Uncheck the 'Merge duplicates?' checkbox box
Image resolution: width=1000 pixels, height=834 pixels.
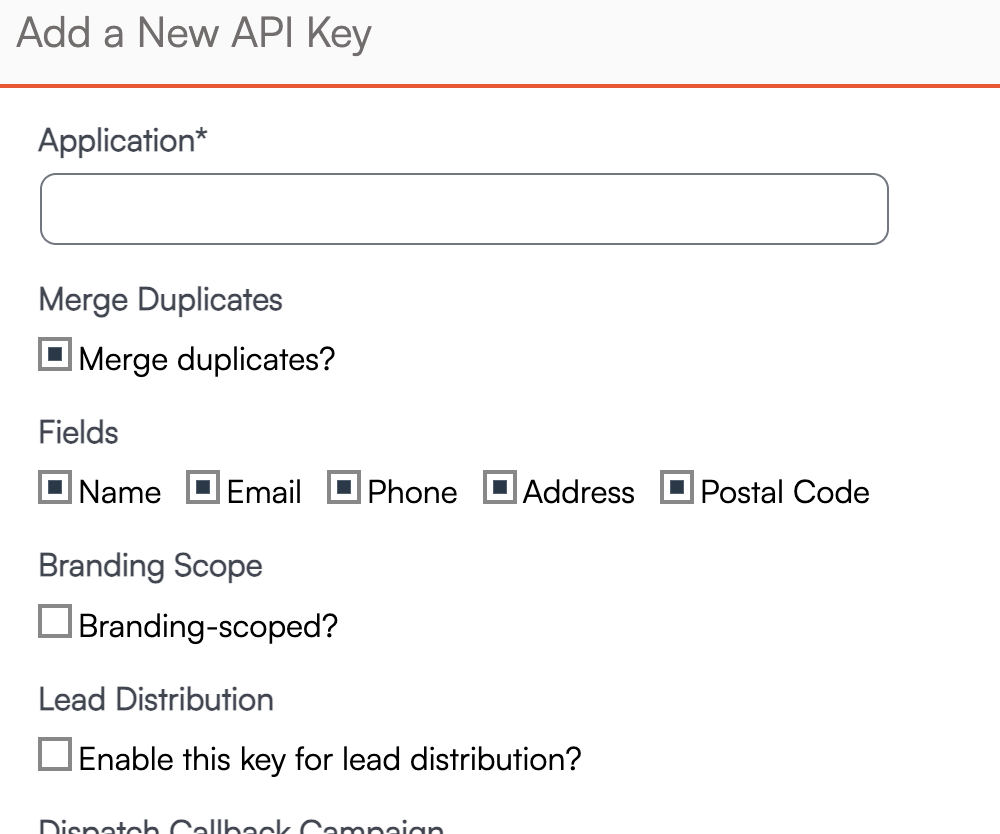(x=55, y=355)
